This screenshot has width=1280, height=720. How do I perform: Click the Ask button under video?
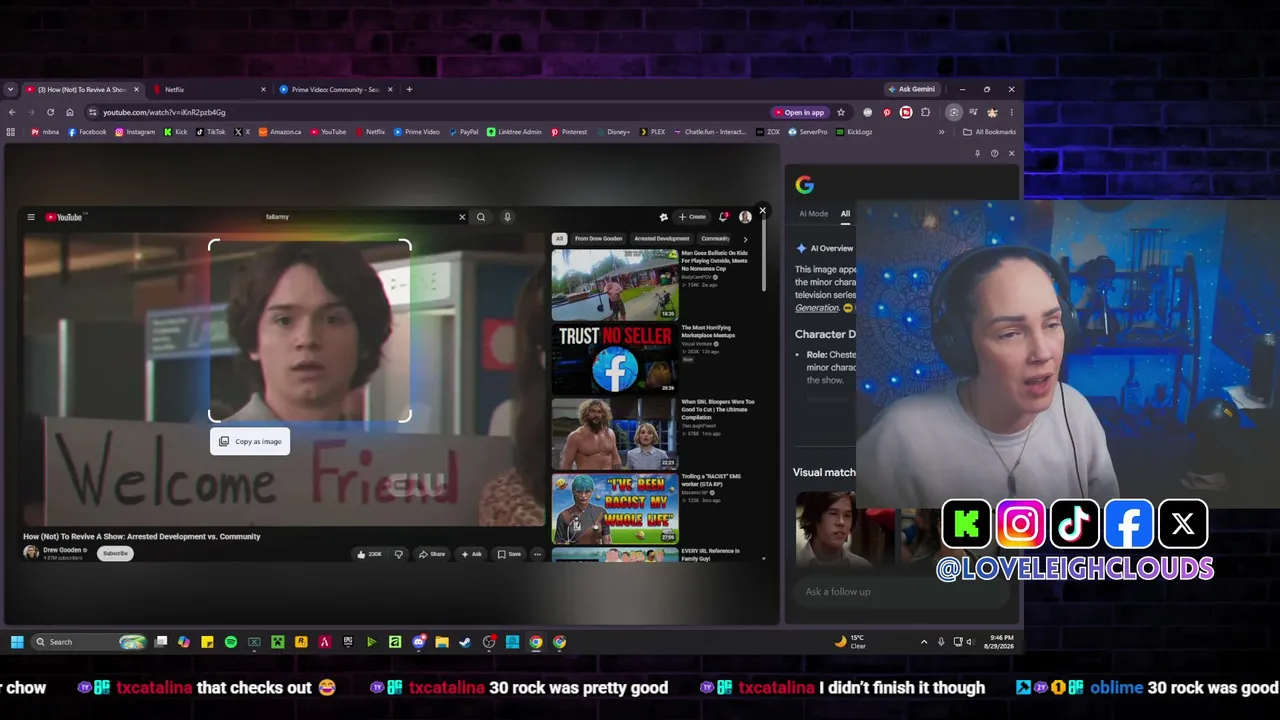click(x=471, y=554)
